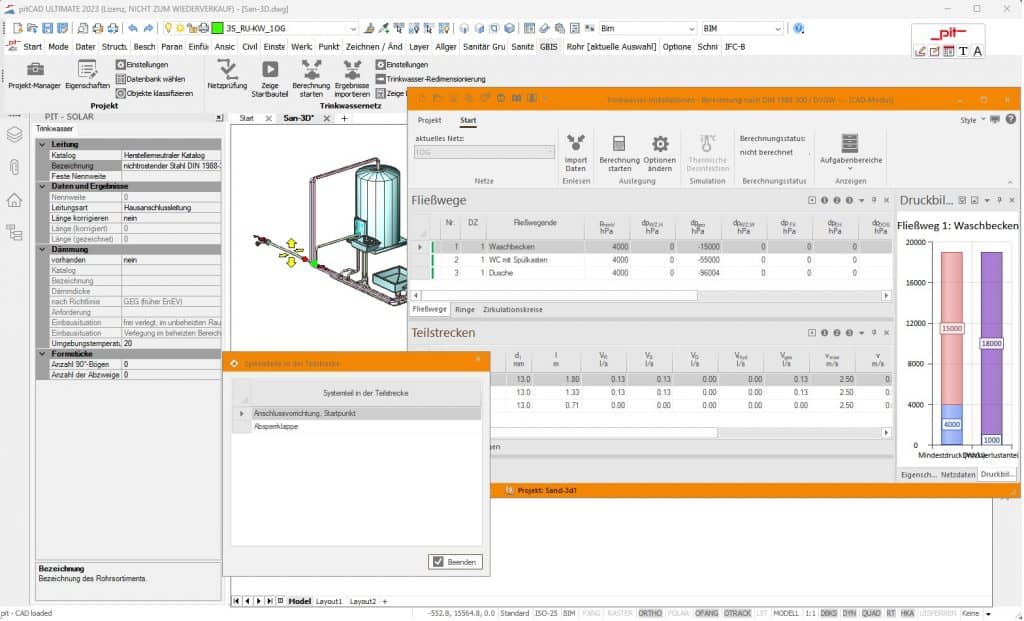Image resolution: width=1024 pixels, height=621 pixels.
Task: Run Netzprüfung network check
Action: pos(227,75)
